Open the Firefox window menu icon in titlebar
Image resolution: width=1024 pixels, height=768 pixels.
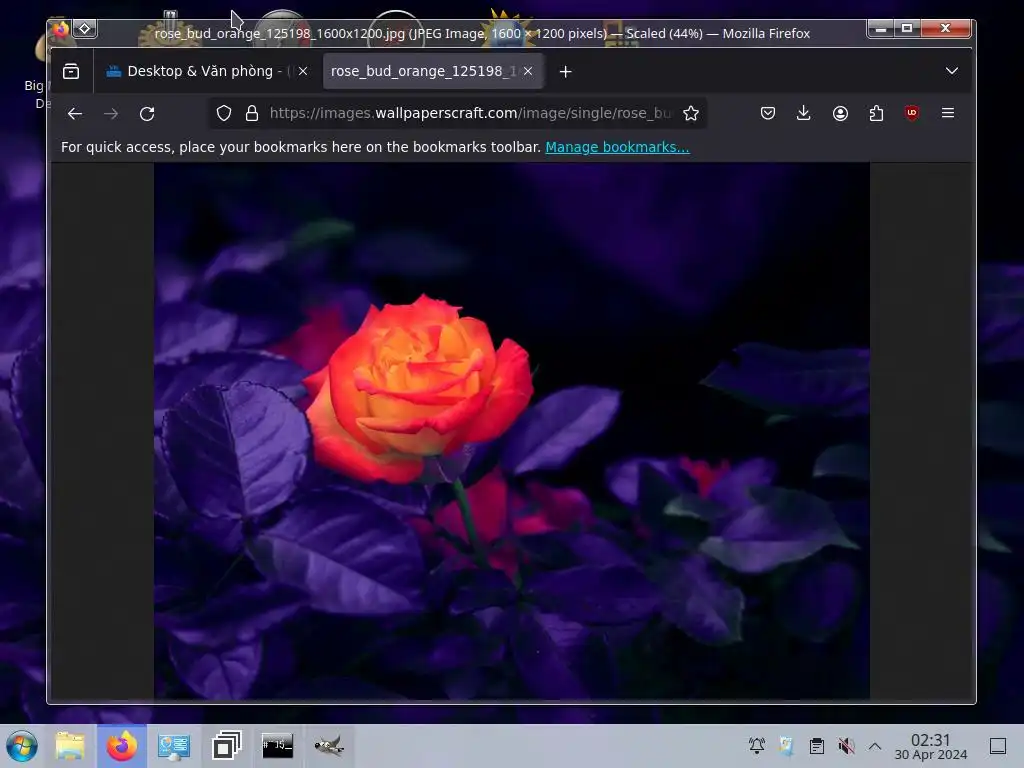coord(61,29)
